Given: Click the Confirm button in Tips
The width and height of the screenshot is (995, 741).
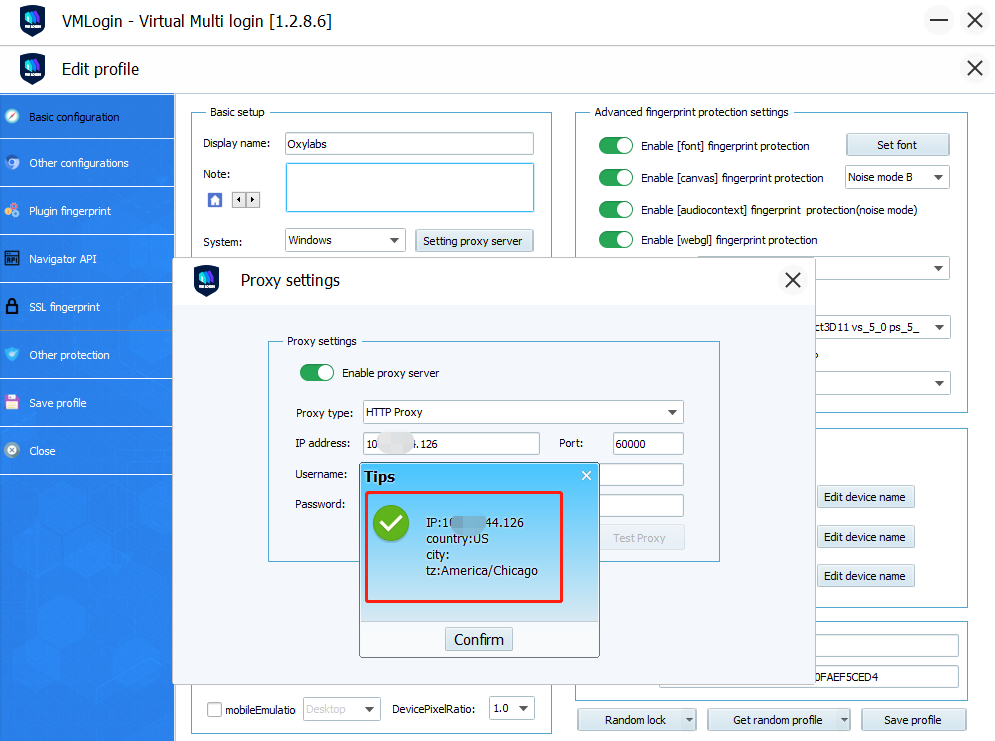Looking at the screenshot, I should point(479,639).
